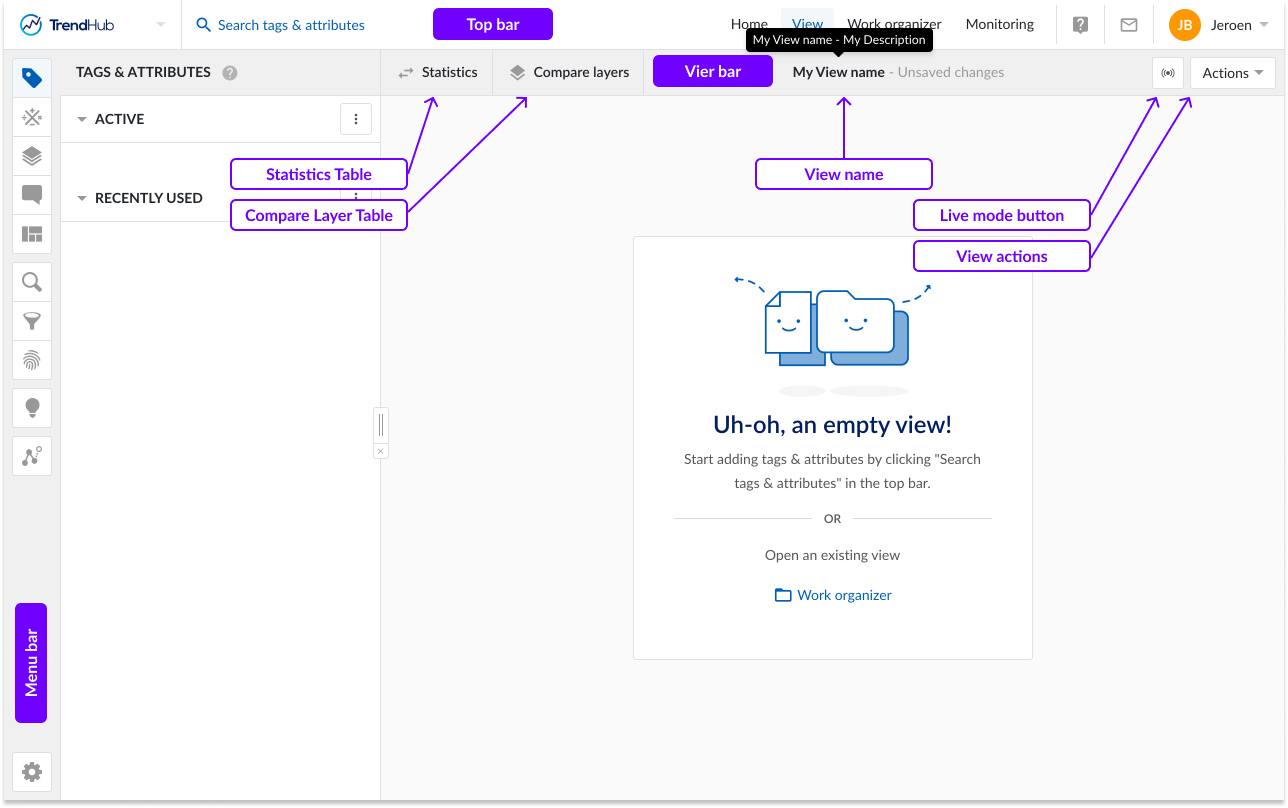Collapse the RECENTLY USED section
1288x808 pixels.
click(82, 198)
